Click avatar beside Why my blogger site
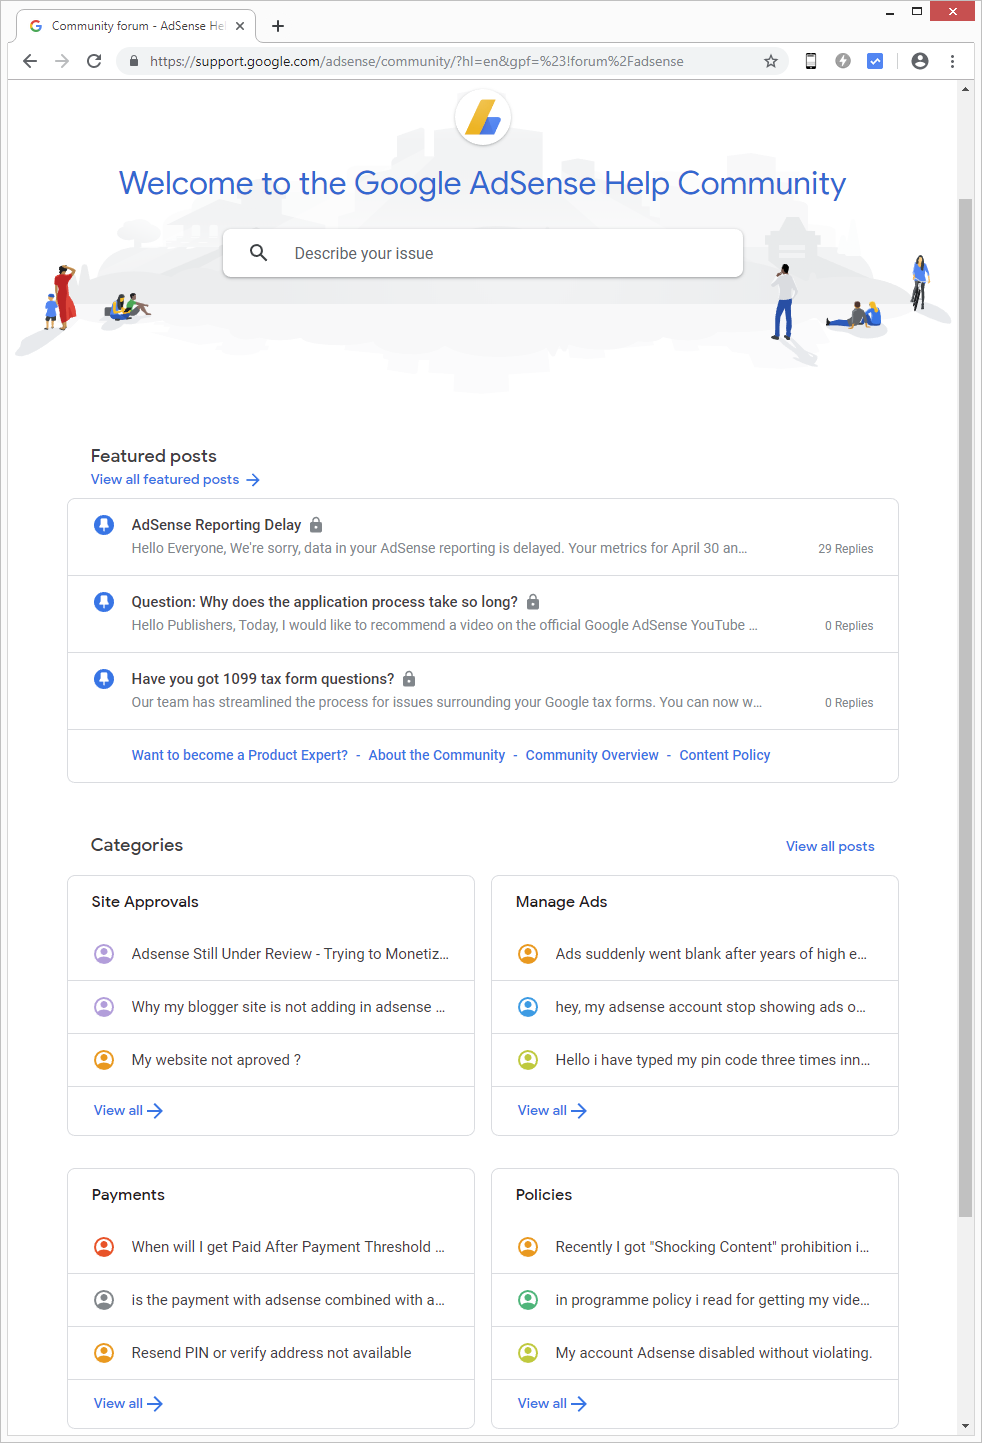The width and height of the screenshot is (982, 1443). pos(104,1007)
